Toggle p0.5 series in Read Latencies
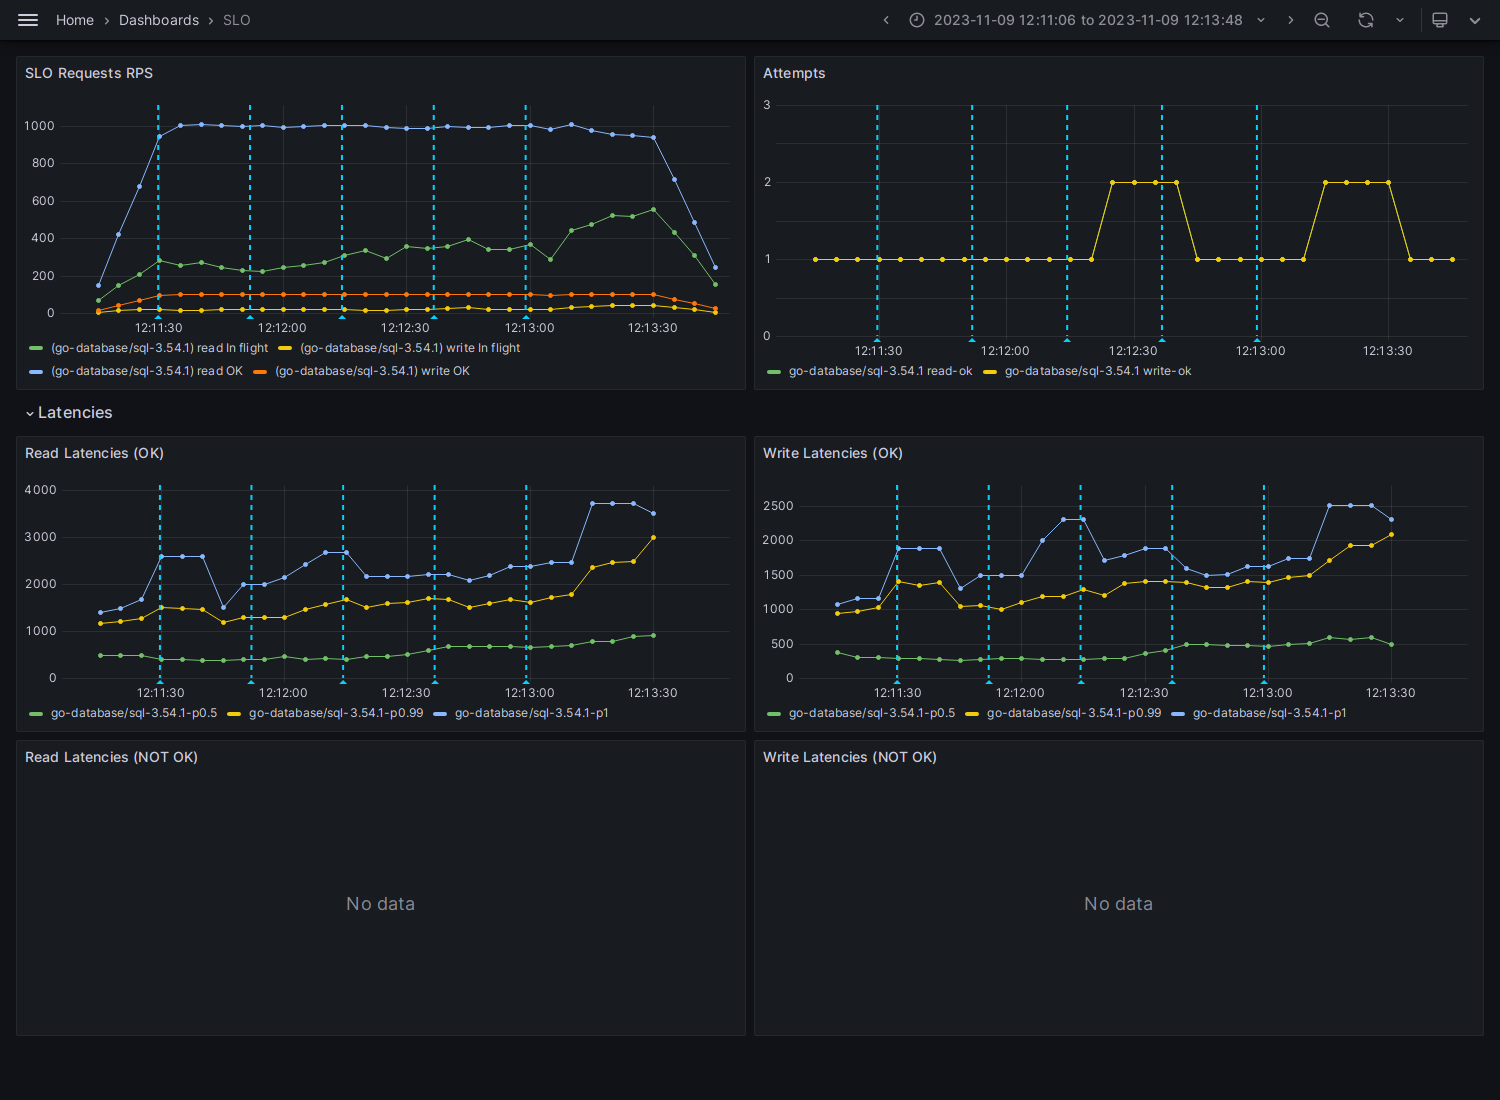This screenshot has width=1500, height=1100. coord(134,713)
